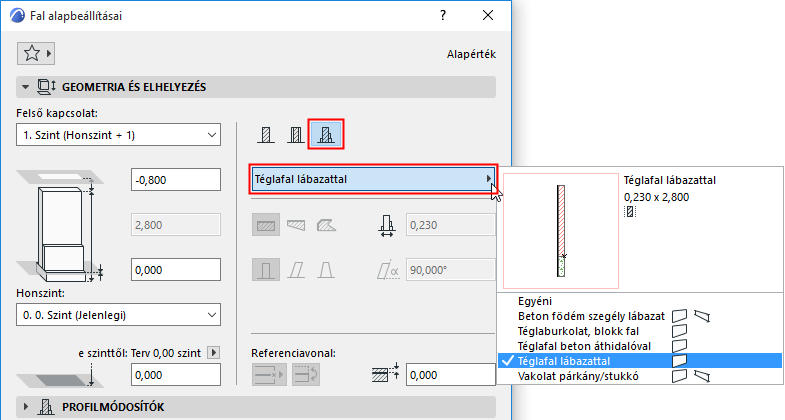Pick the Egyéni profile option
Viewport: 785px width, 420px height.
click(x=534, y=300)
